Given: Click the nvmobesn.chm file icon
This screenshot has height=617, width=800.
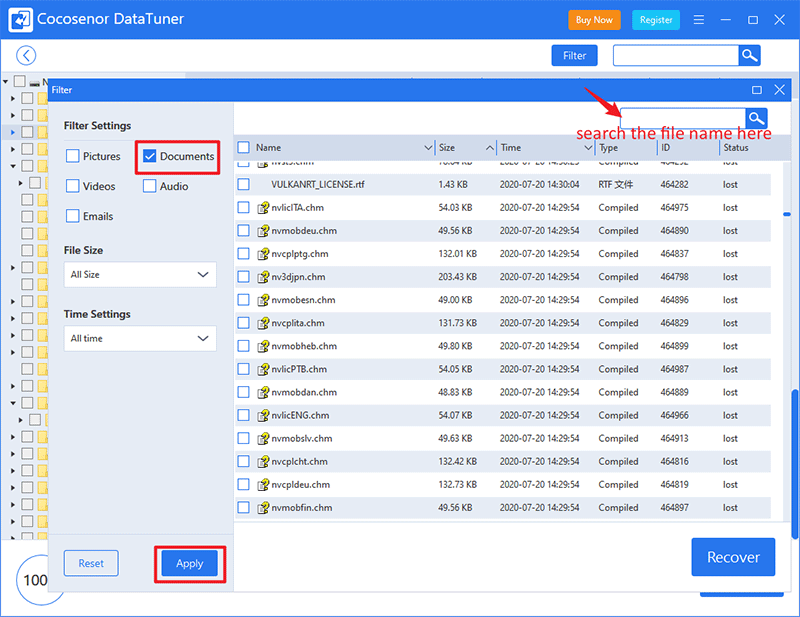Looking at the screenshot, I should (x=263, y=300).
